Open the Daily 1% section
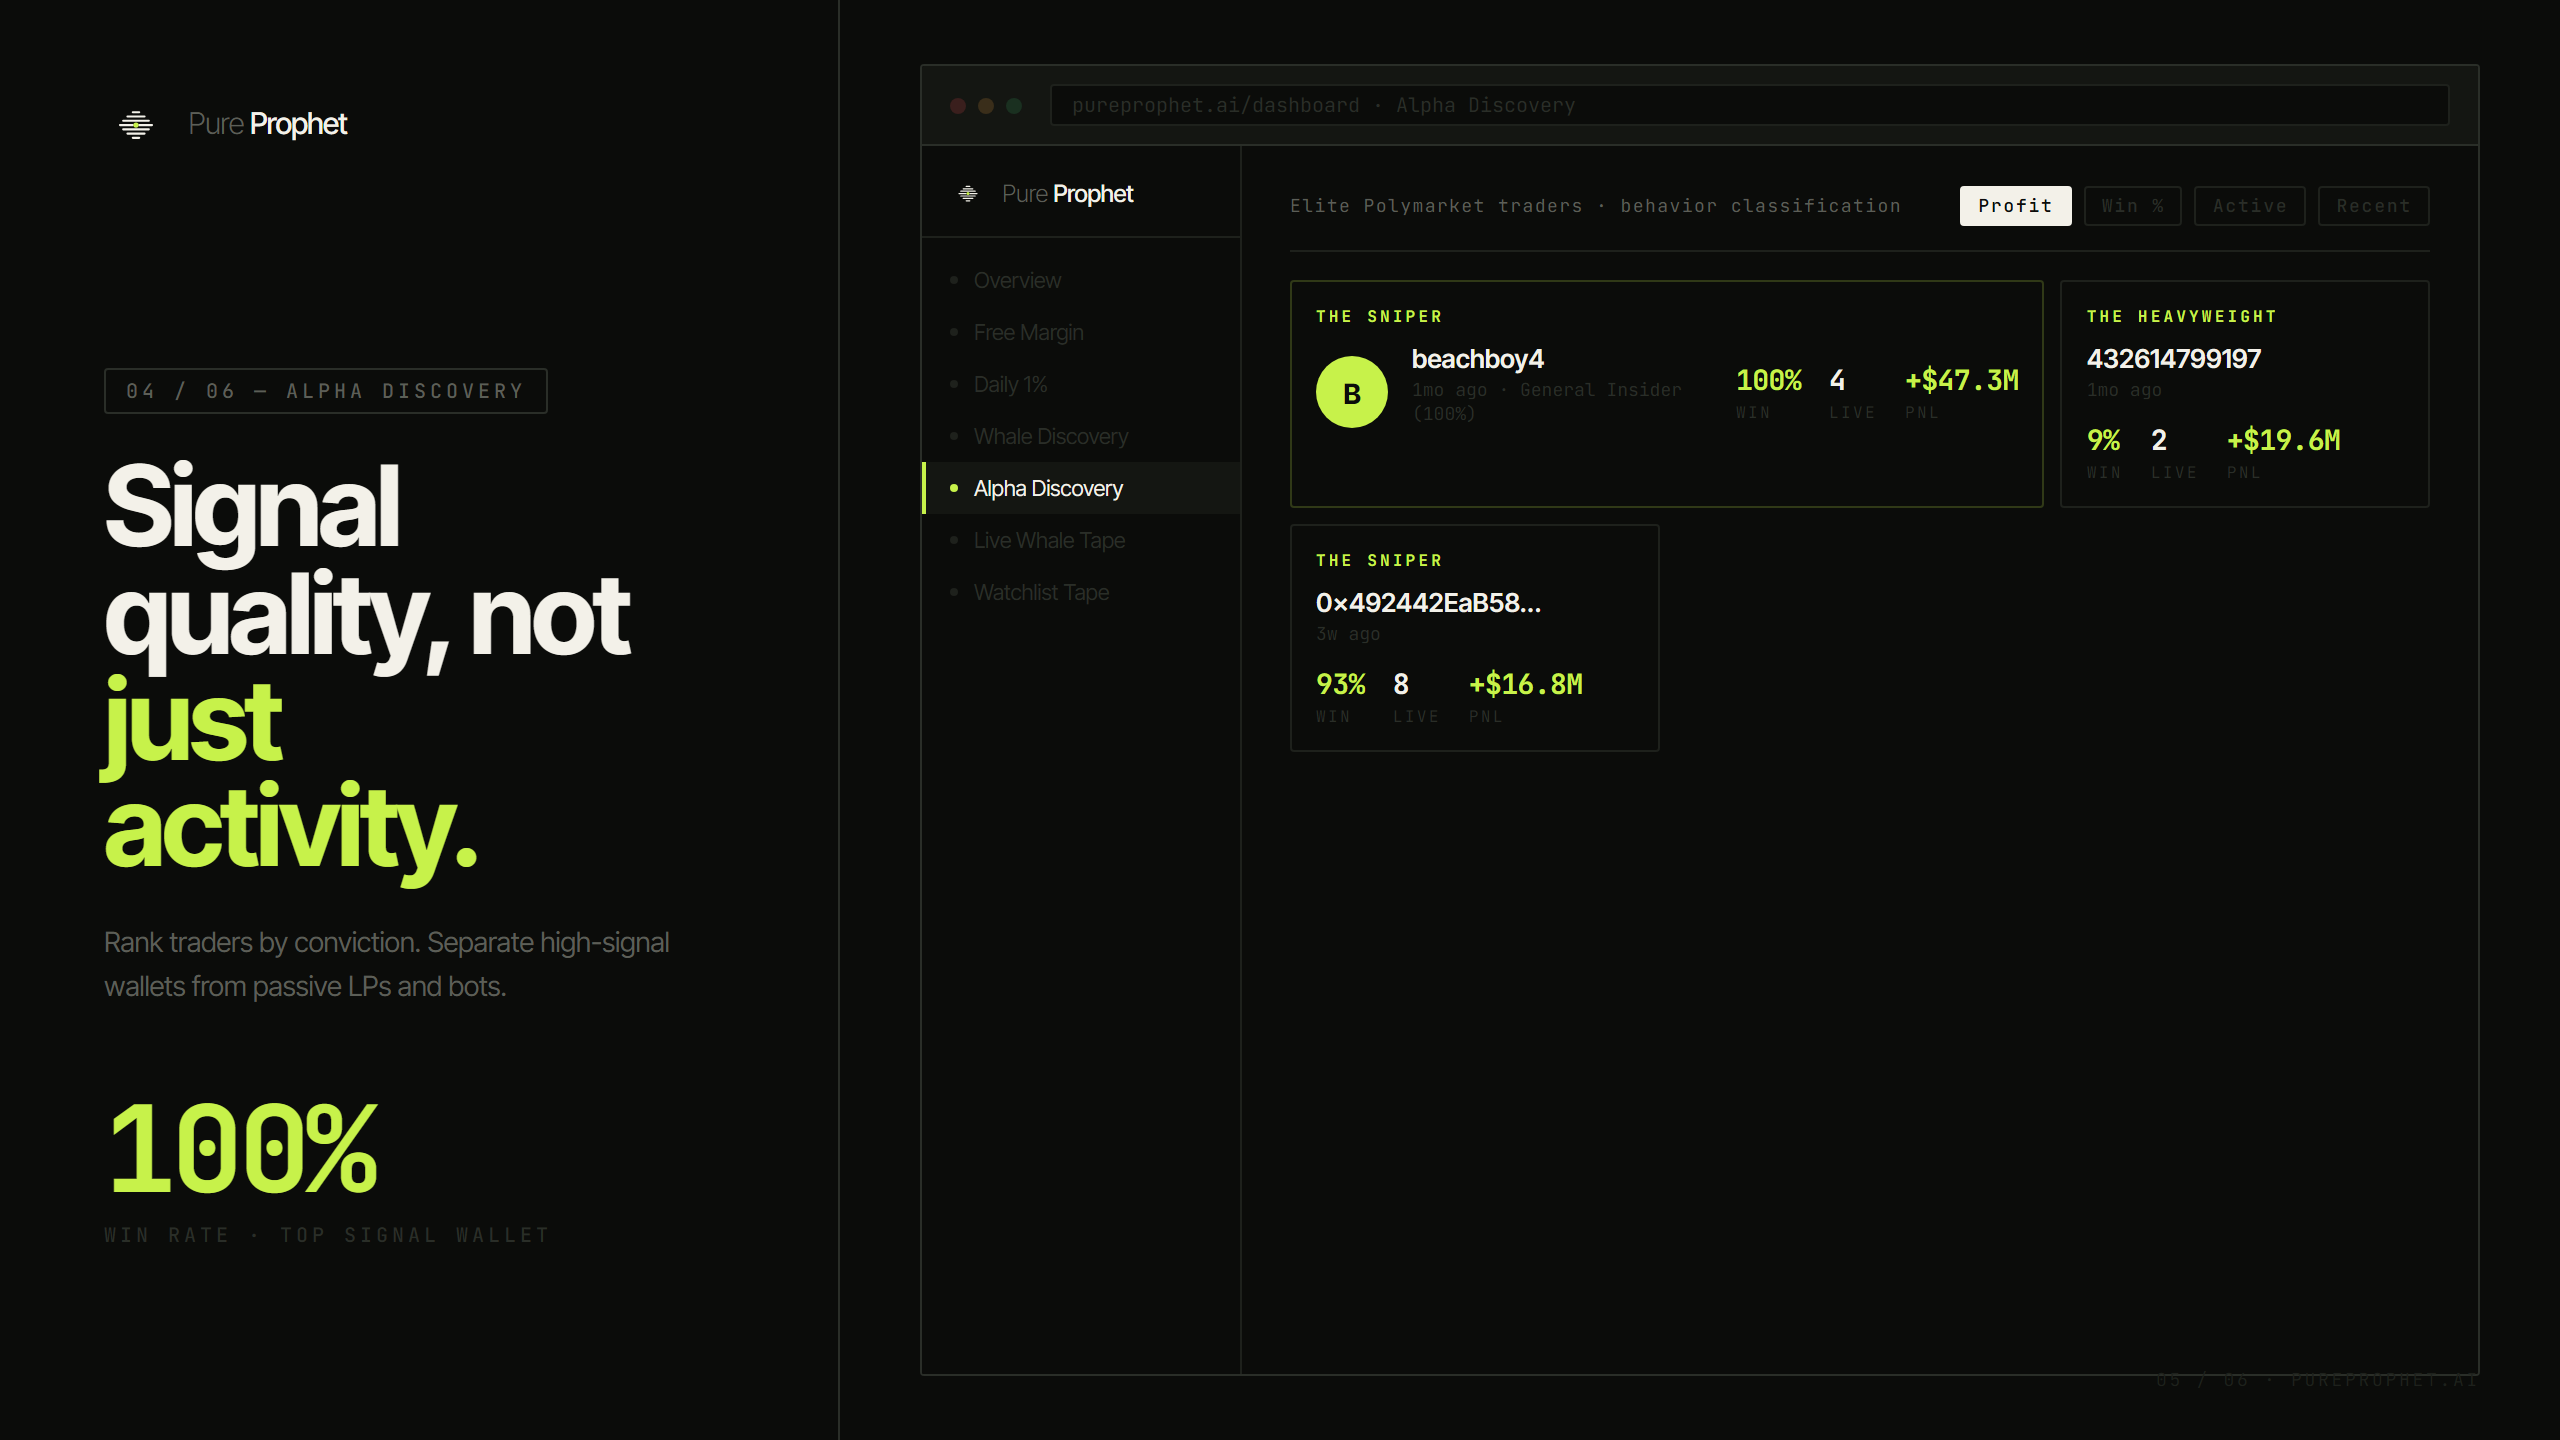This screenshot has height=1440, width=2560. (x=1010, y=385)
